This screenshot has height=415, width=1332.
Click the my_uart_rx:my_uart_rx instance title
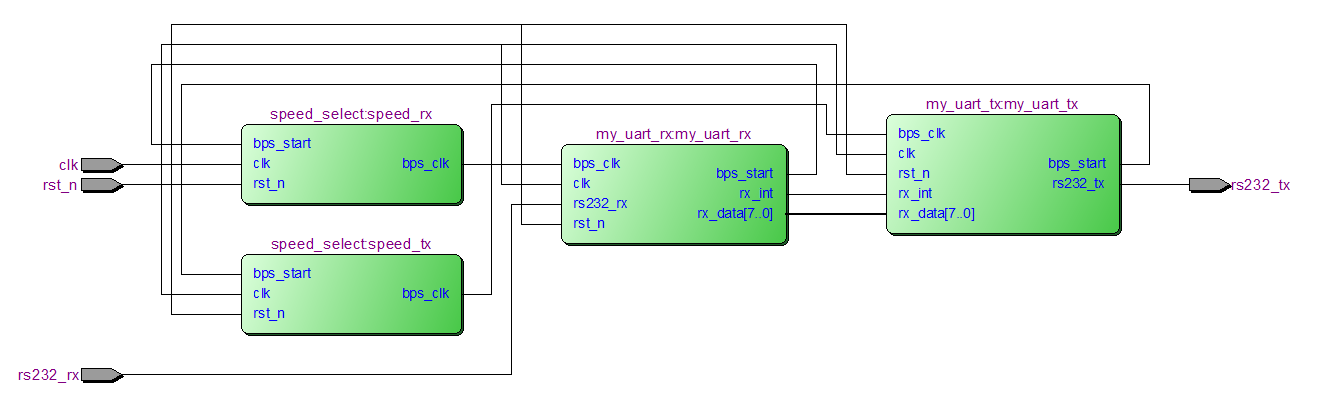pos(673,134)
